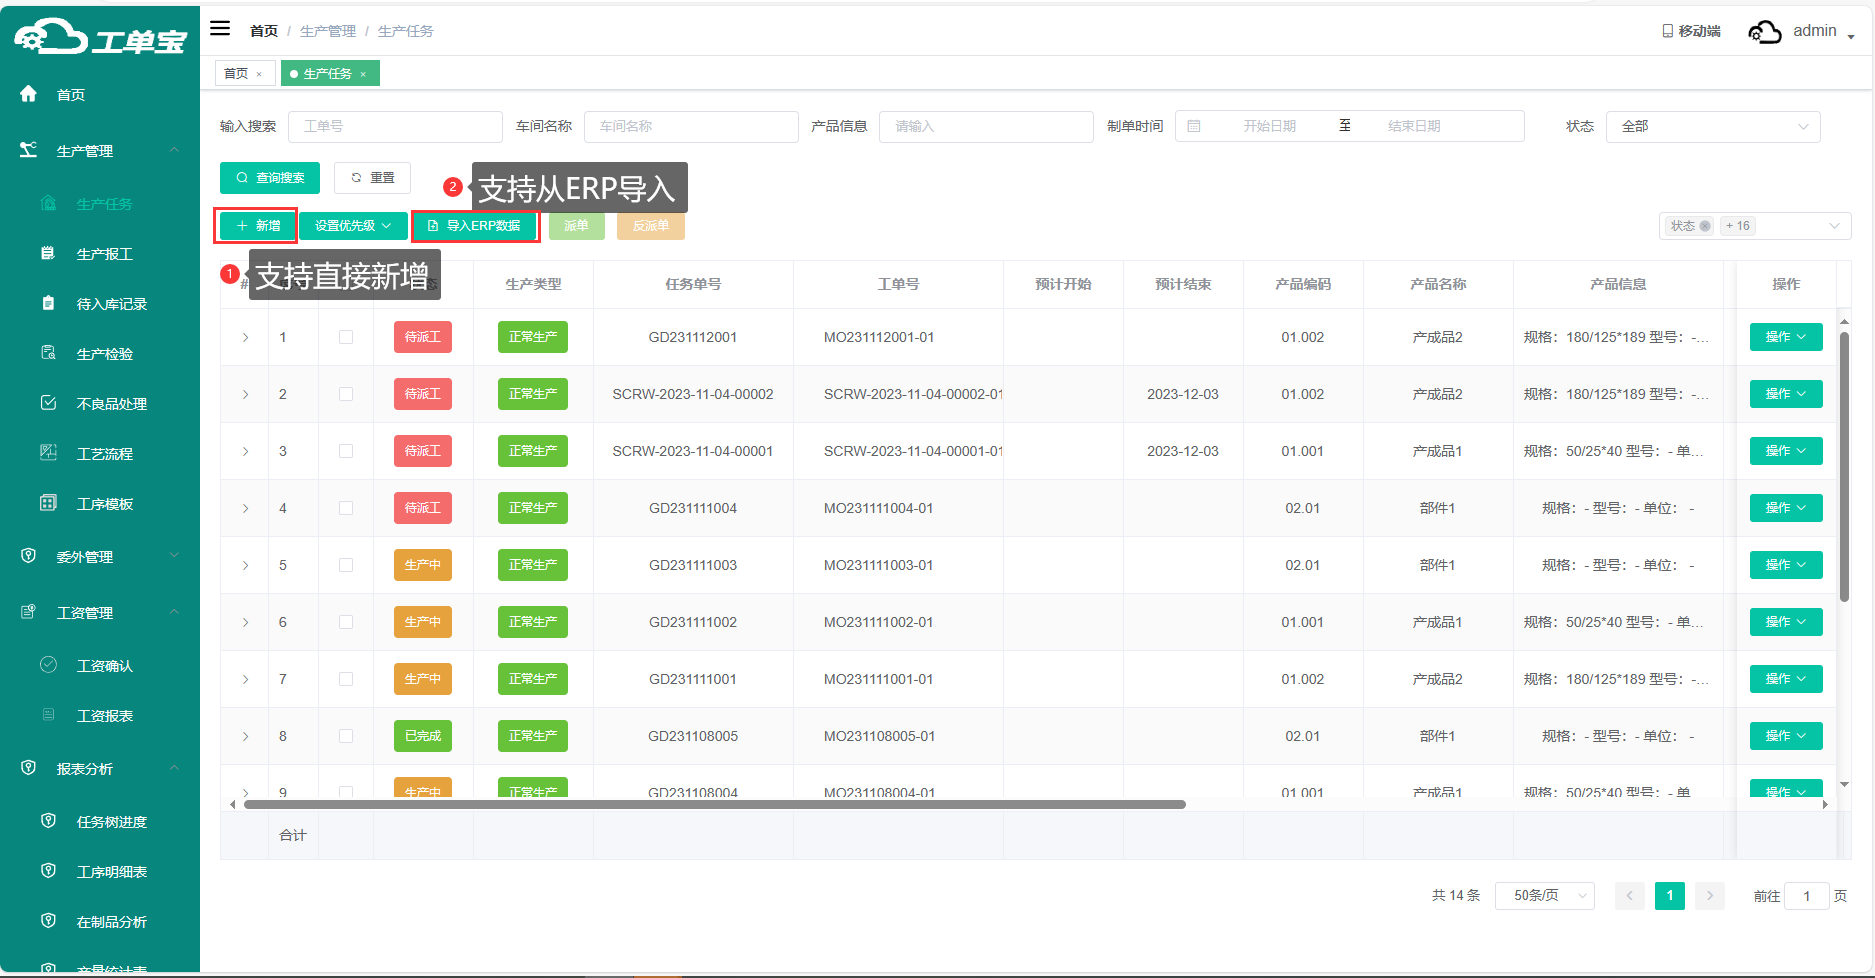Open 工资确认 in the sidebar menu
The height and width of the screenshot is (978, 1875).
tap(104, 666)
